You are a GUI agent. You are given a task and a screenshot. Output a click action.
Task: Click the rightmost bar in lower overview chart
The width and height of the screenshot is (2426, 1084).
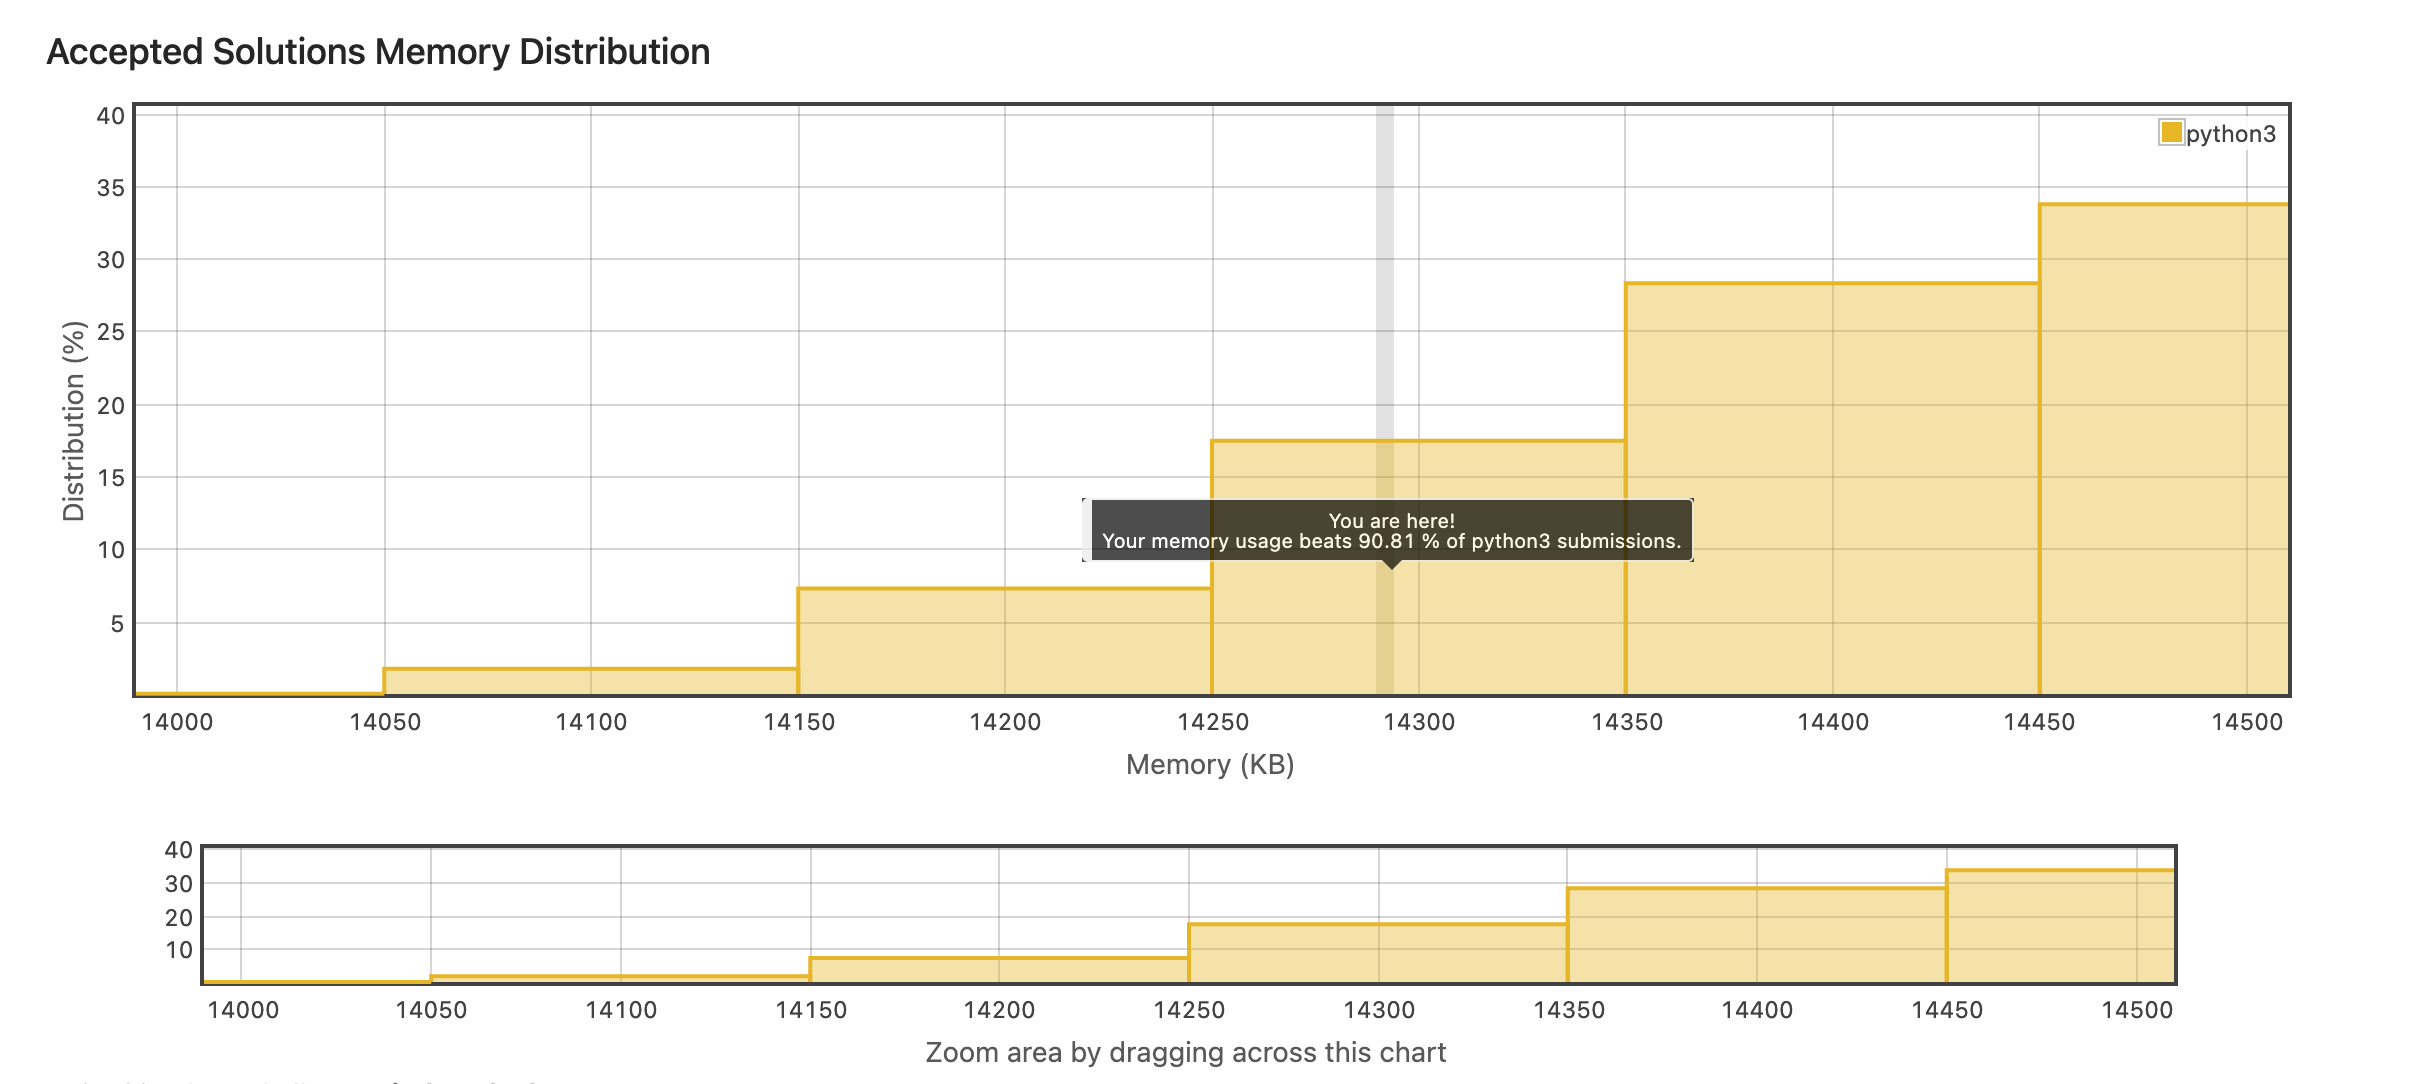pyautogui.click(x=2060, y=926)
